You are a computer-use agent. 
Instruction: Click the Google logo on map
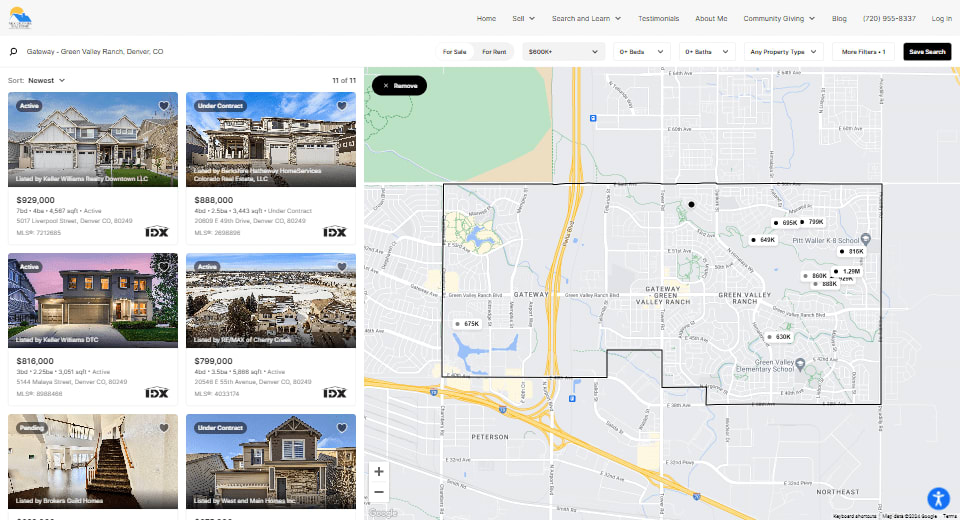point(383,513)
